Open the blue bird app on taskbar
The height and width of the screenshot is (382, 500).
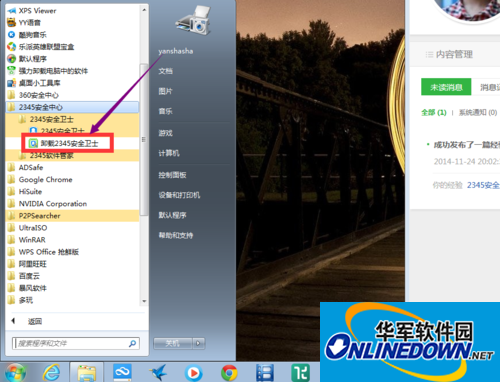point(158,373)
